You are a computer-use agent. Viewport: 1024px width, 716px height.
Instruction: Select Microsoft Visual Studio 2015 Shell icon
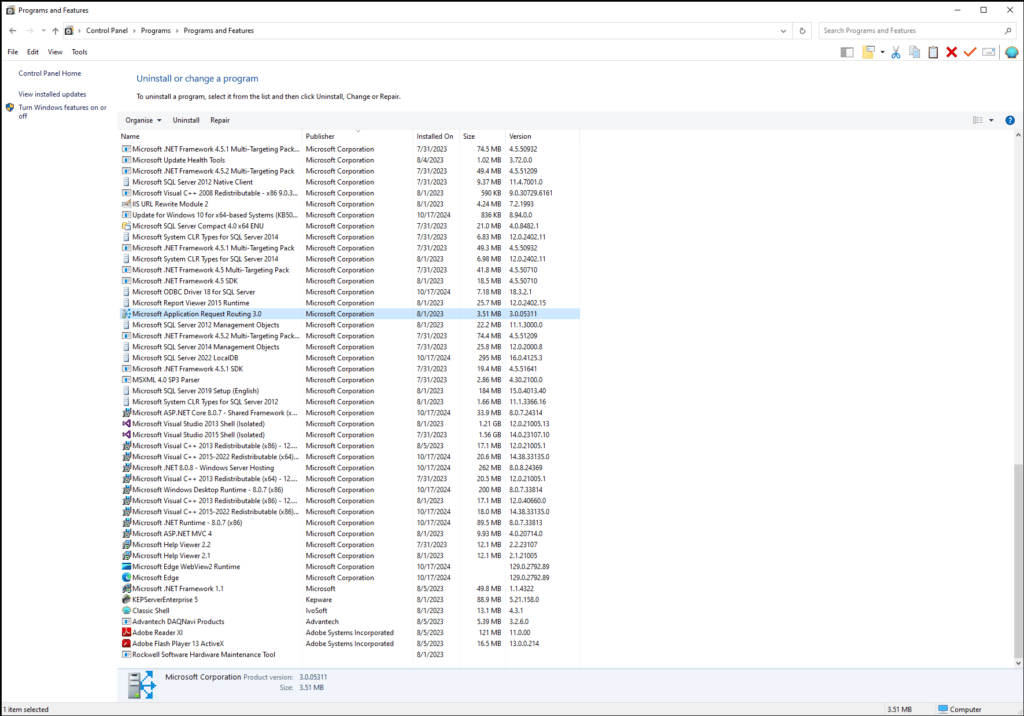[127, 434]
